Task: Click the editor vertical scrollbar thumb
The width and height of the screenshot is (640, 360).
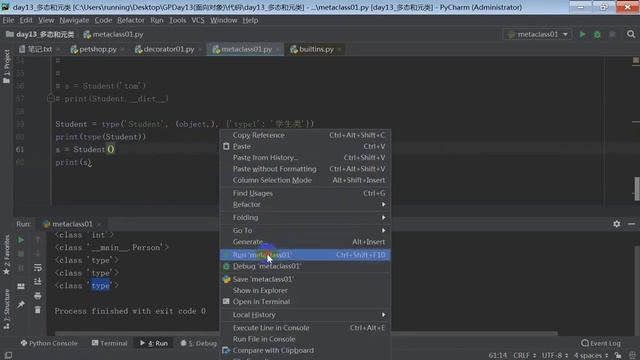Action: coord(637,189)
